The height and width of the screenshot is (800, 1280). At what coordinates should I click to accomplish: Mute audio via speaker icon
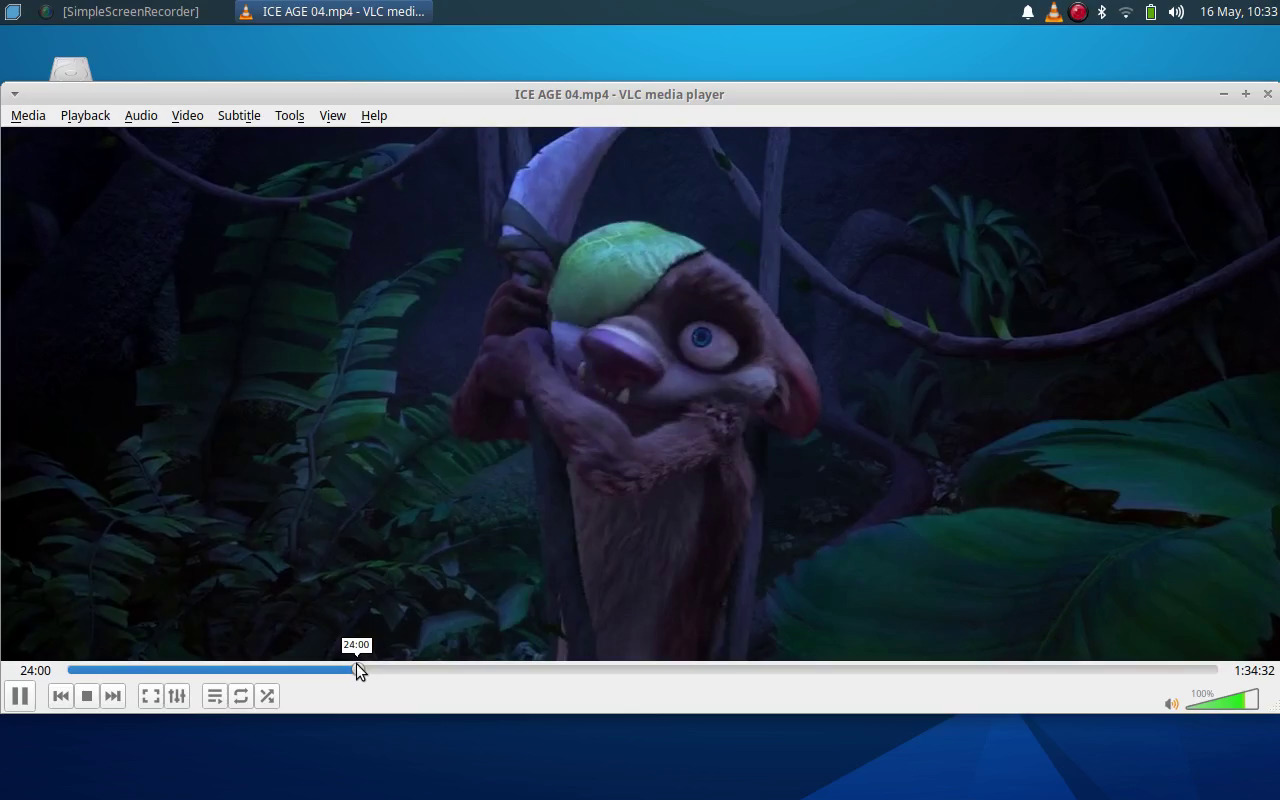1172,704
